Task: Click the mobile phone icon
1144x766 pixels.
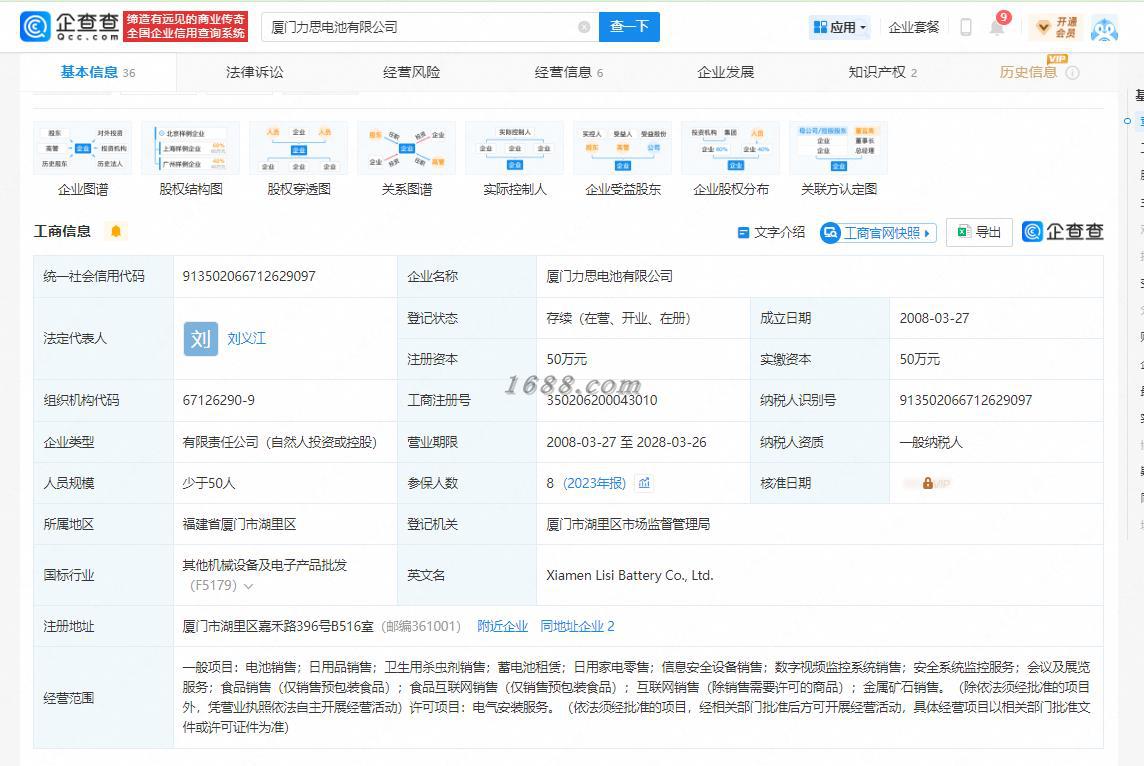Action: [965, 28]
